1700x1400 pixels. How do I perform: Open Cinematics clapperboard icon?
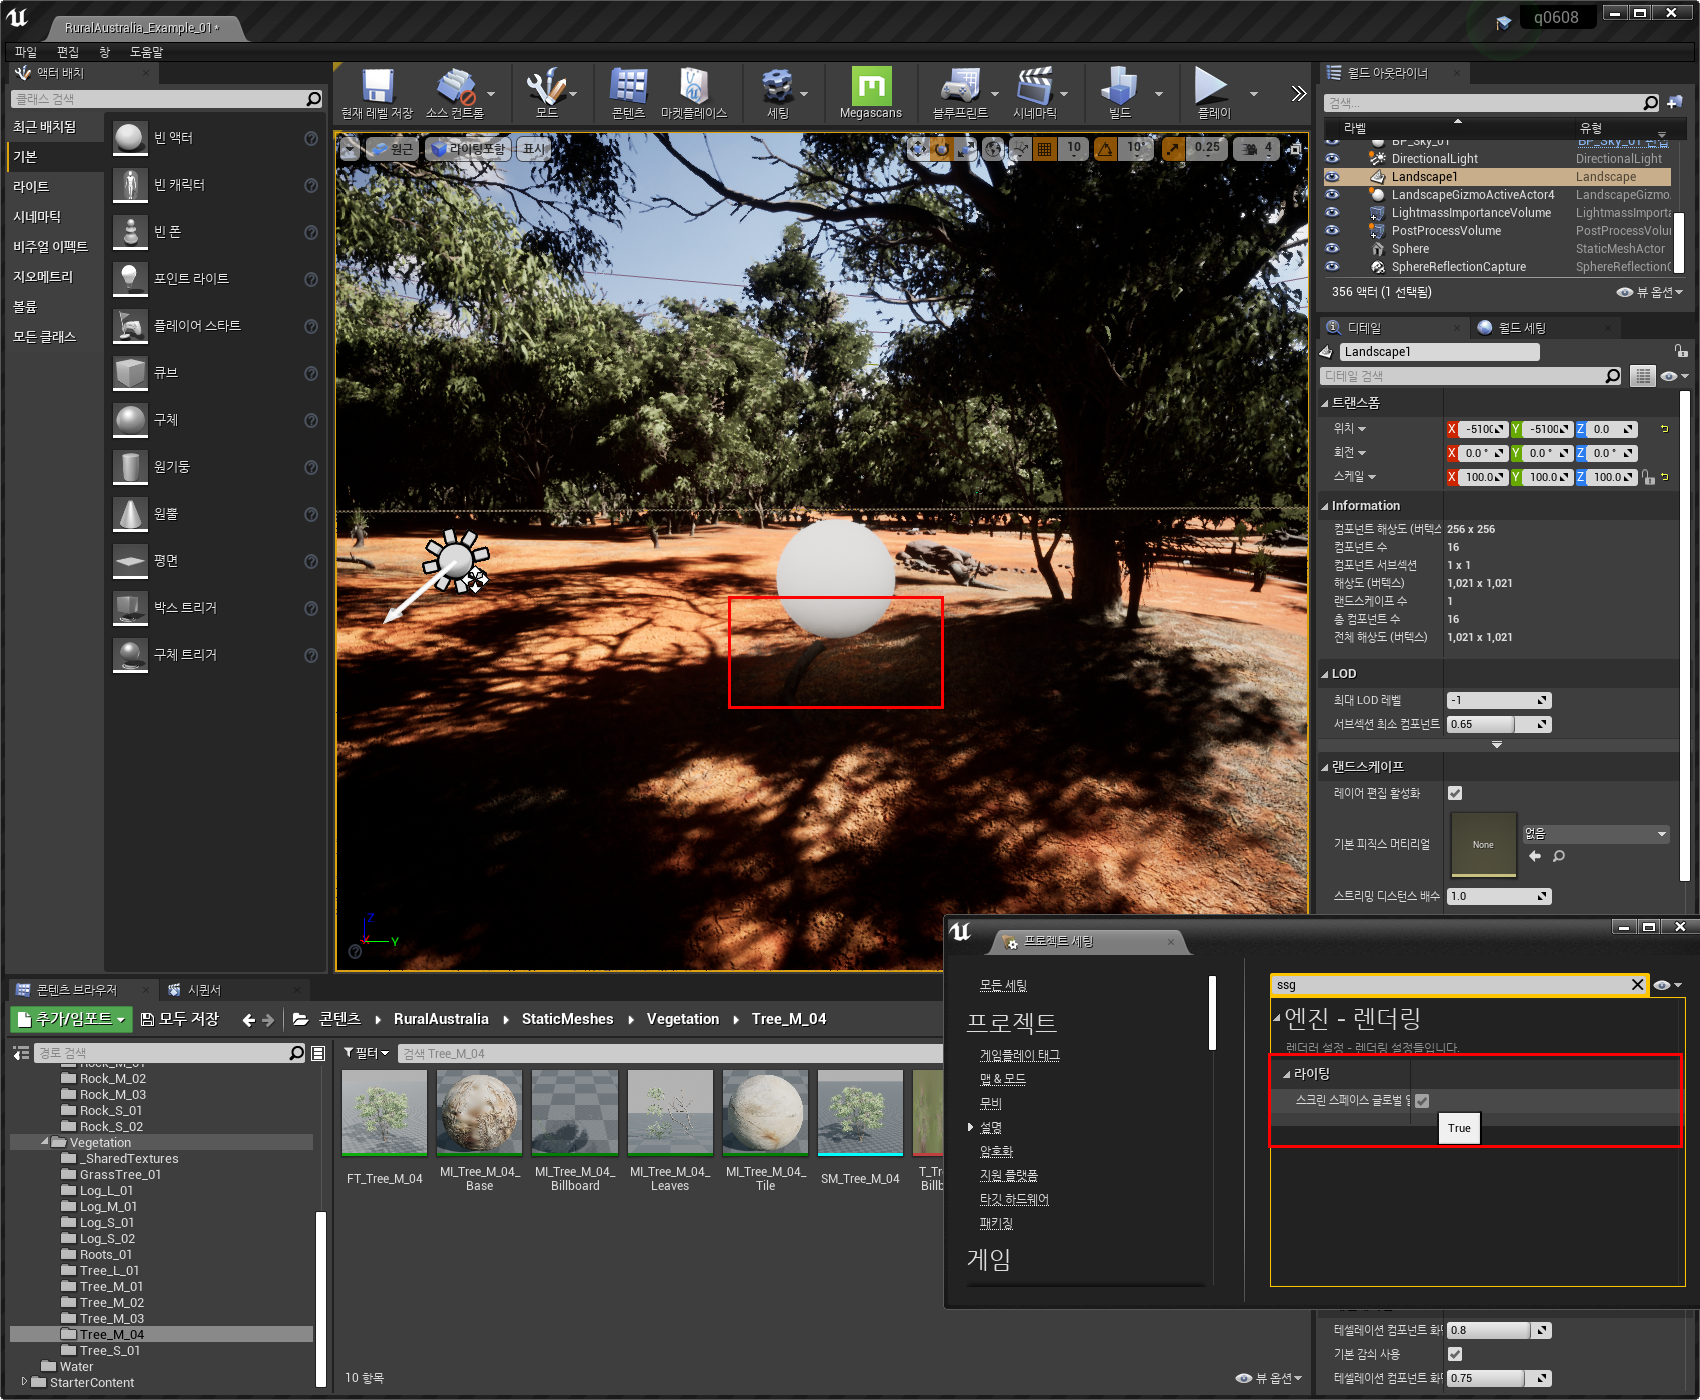[x=1036, y=87]
